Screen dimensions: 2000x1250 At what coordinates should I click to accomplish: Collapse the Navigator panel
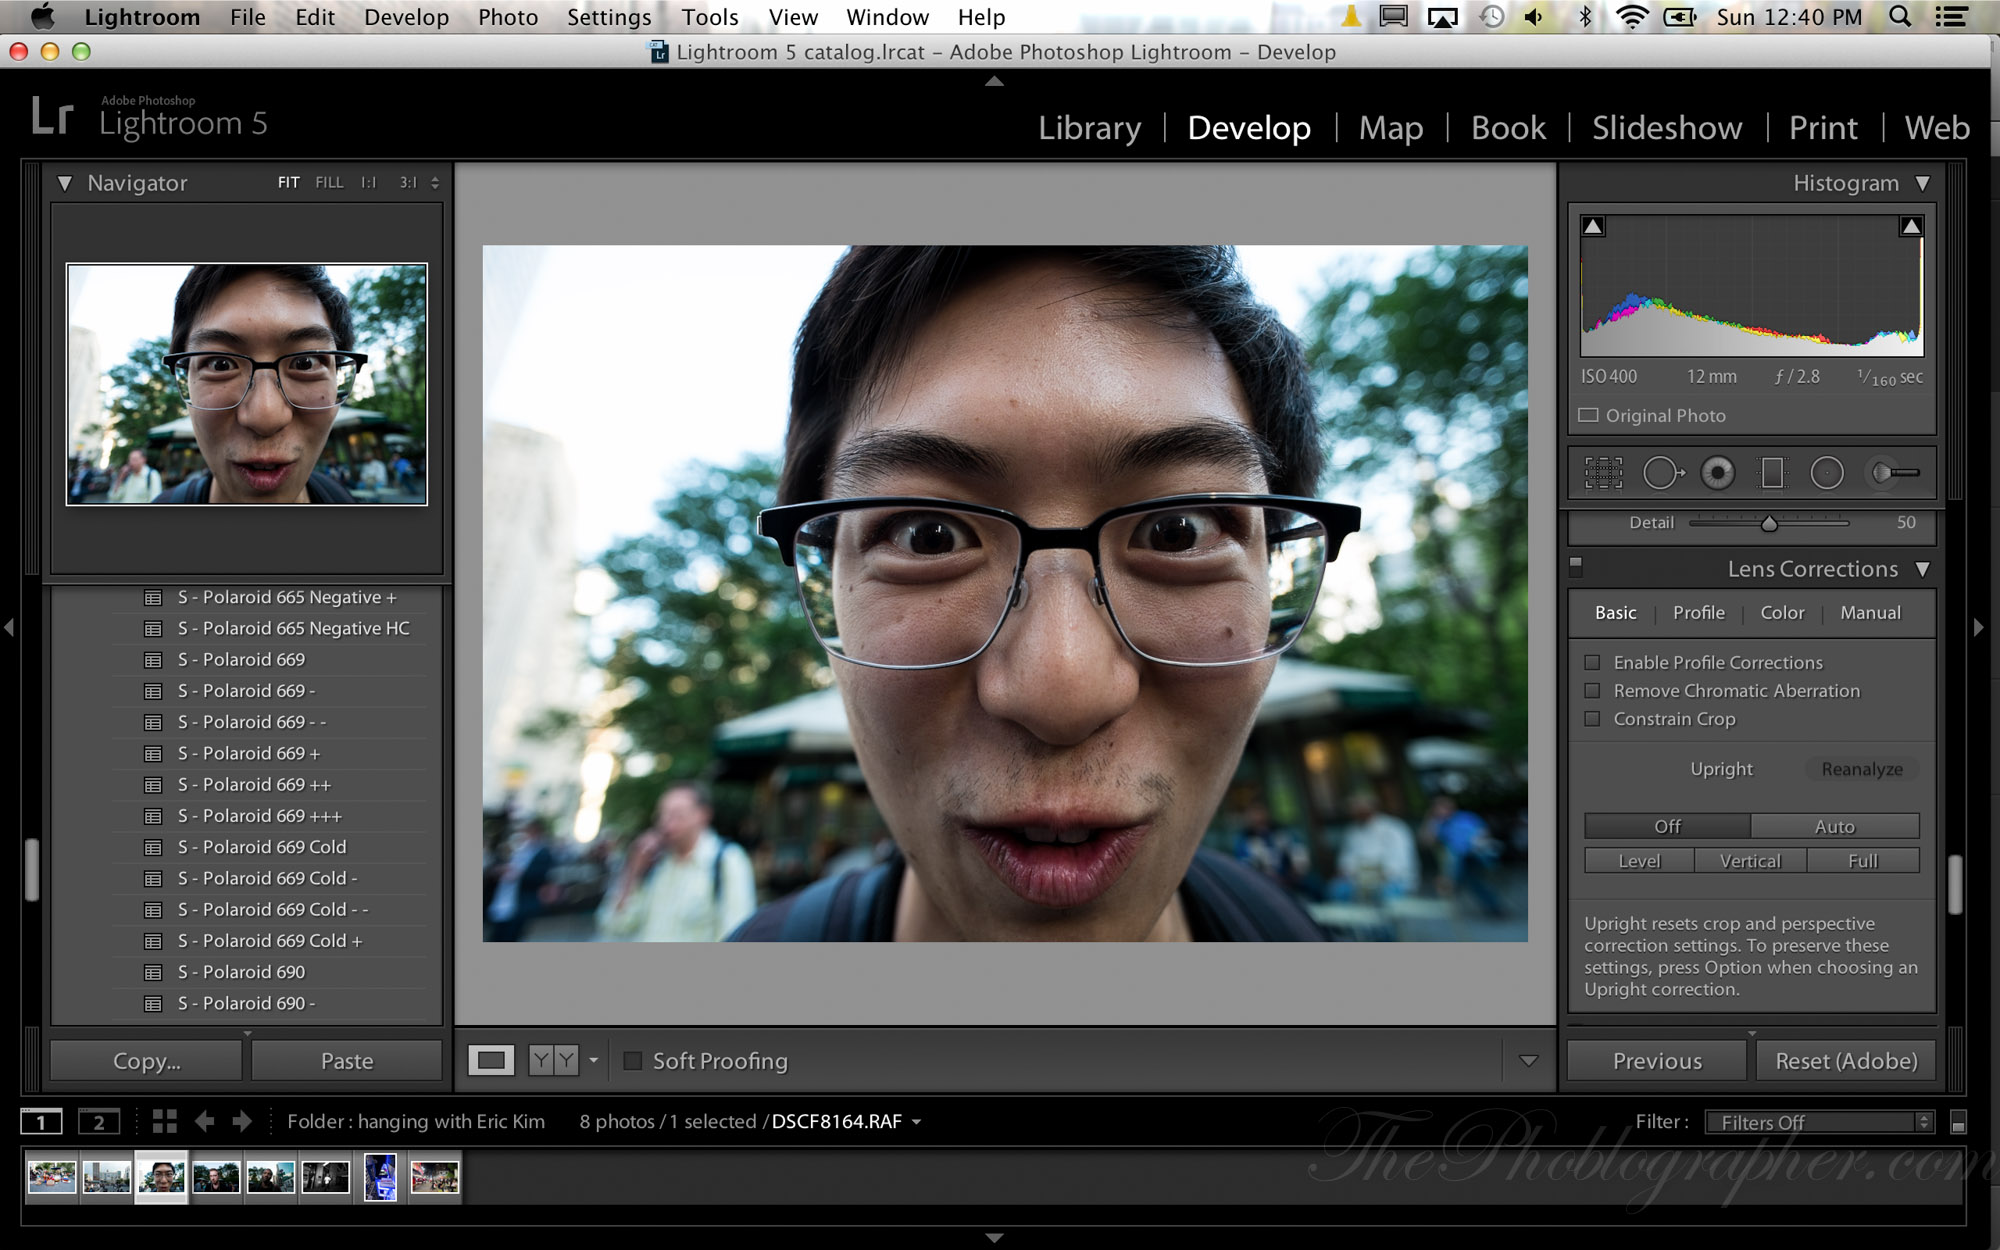point(65,183)
